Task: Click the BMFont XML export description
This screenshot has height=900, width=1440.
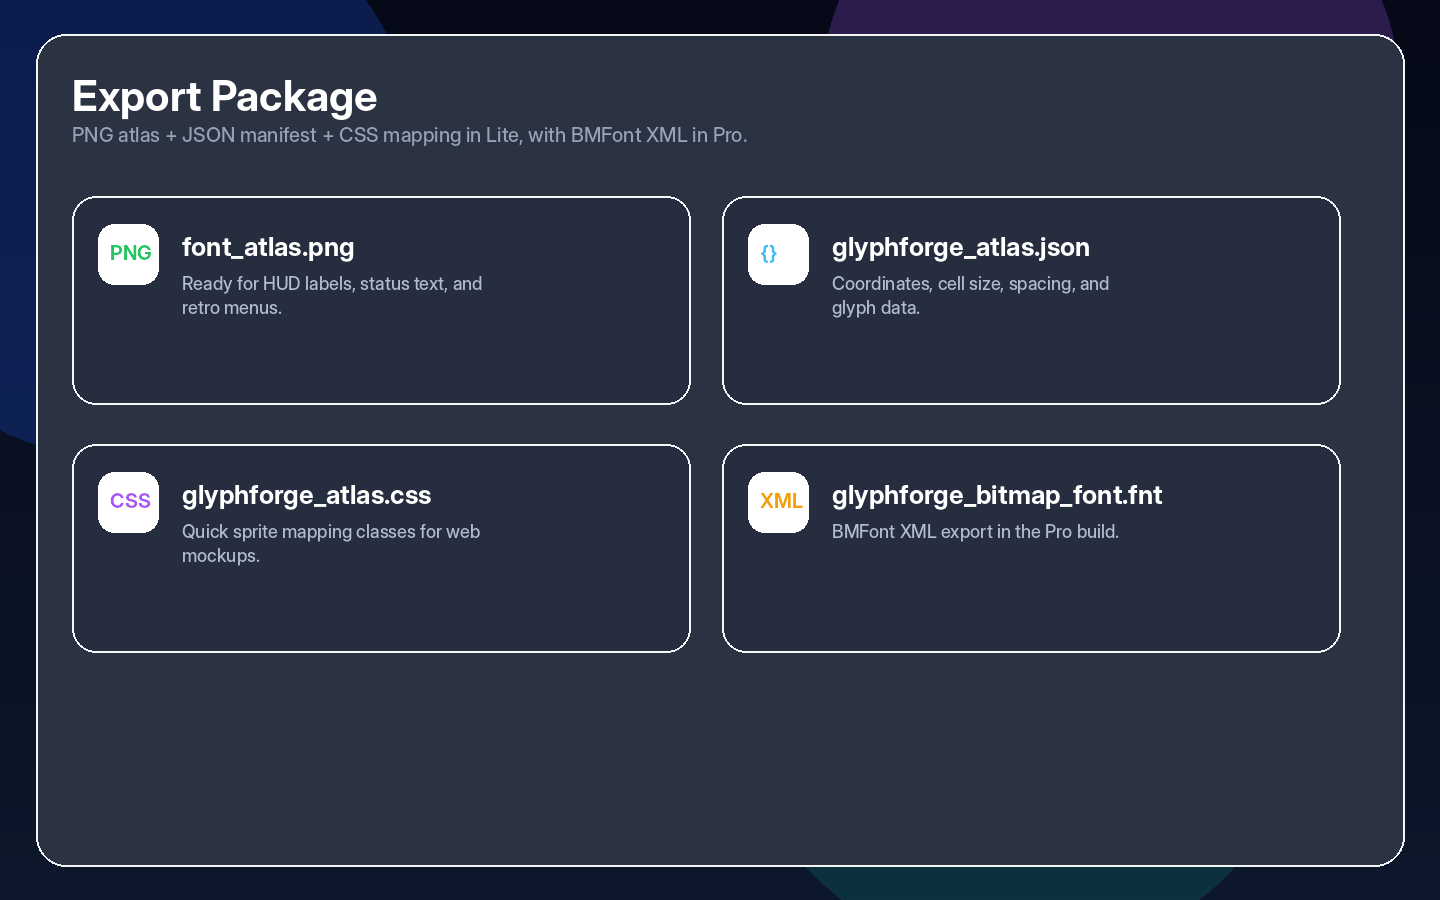Action: pyautogui.click(x=974, y=532)
